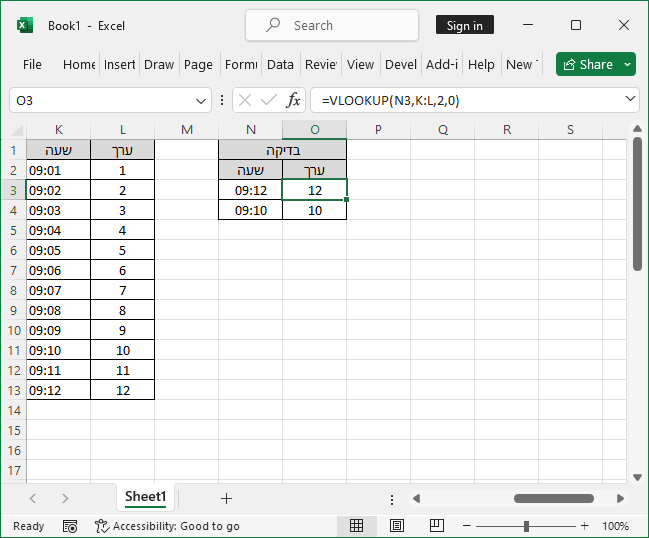This screenshot has width=649, height=538.
Task: Click the zoom out minus icon
Action: click(x=467, y=526)
